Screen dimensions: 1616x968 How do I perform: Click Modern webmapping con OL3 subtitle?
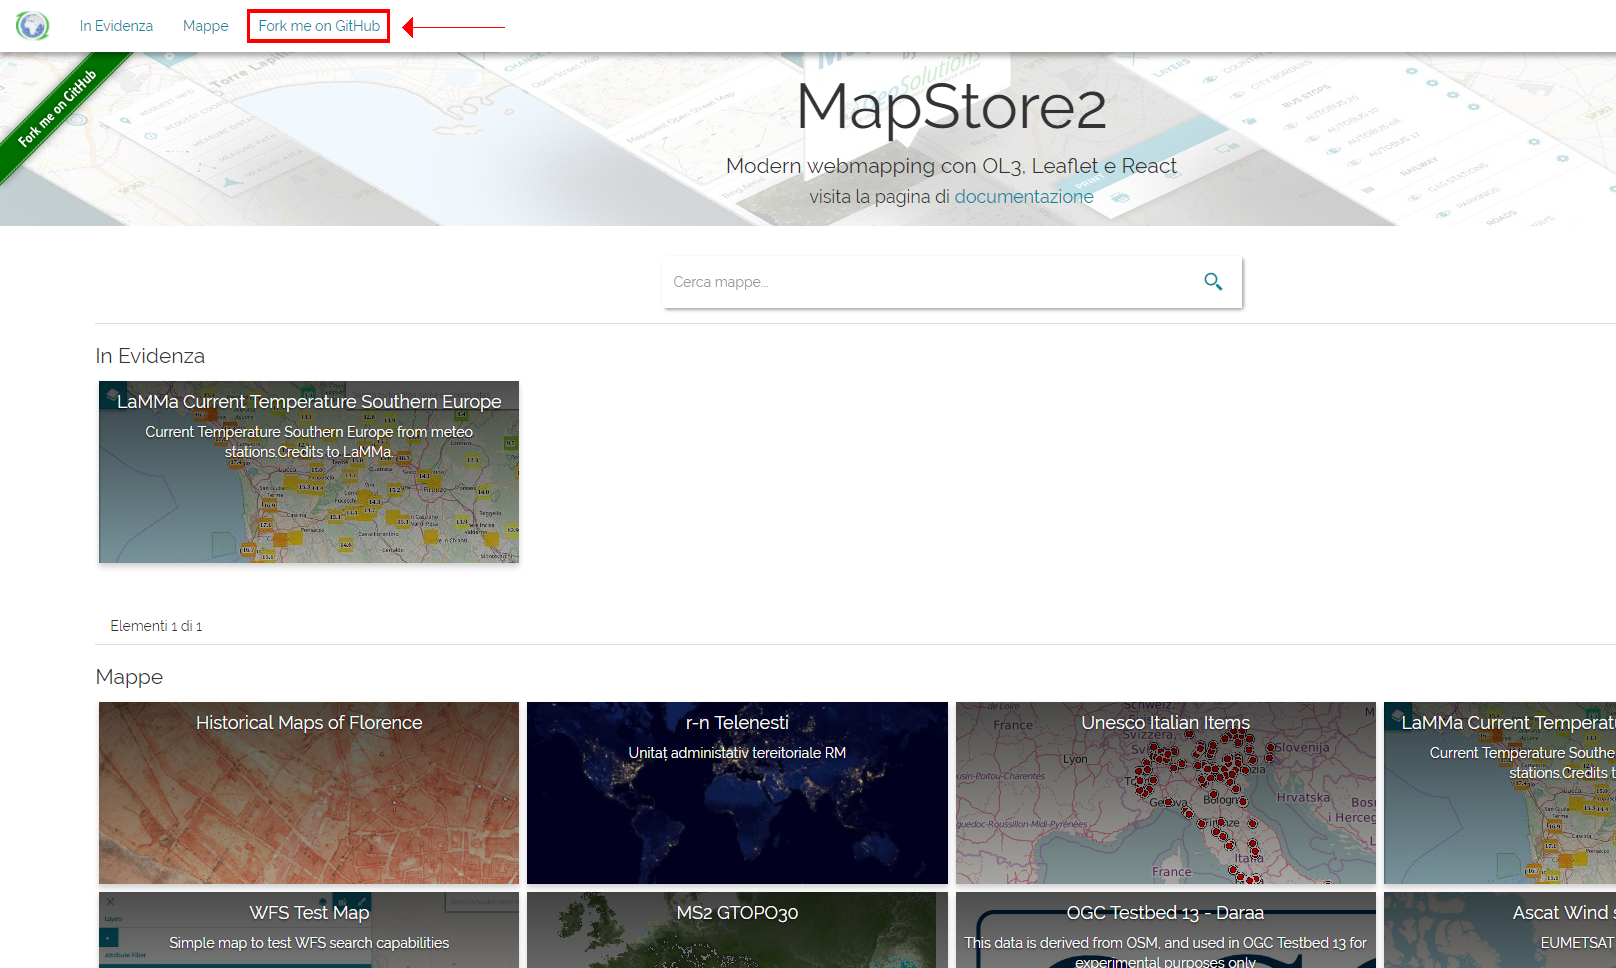(x=951, y=166)
